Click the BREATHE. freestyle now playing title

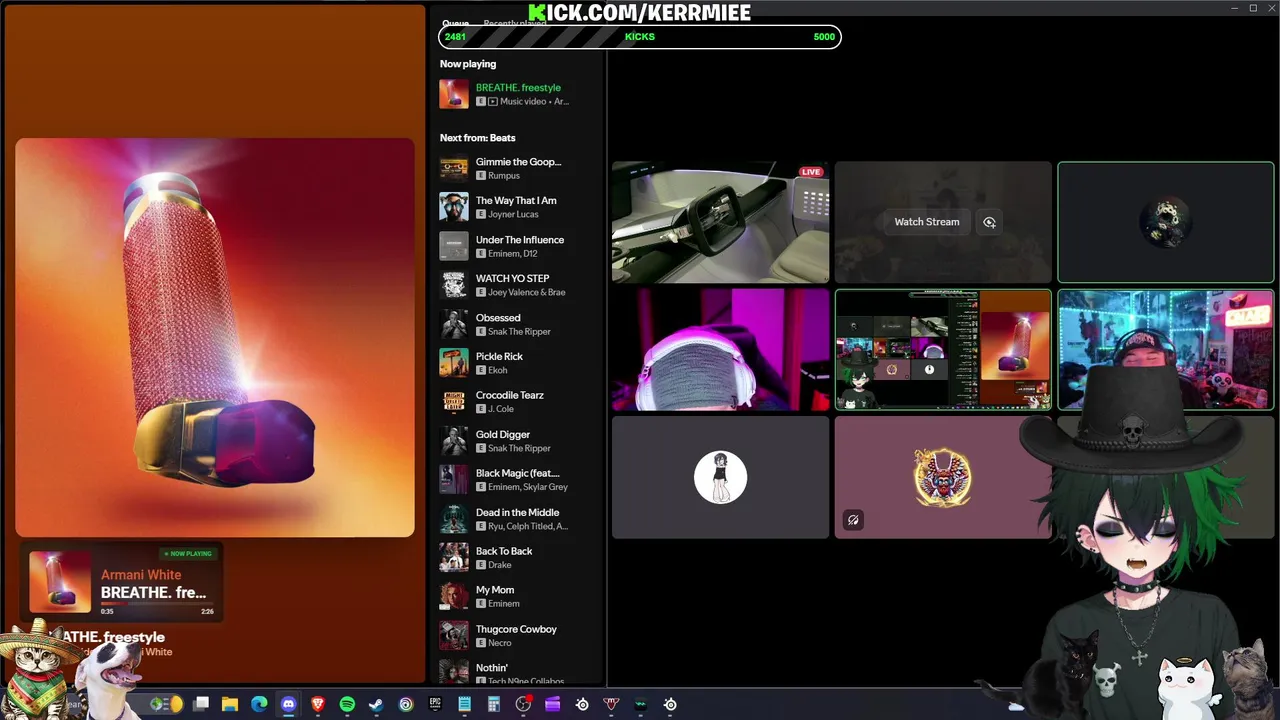pyautogui.click(x=518, y=87)
